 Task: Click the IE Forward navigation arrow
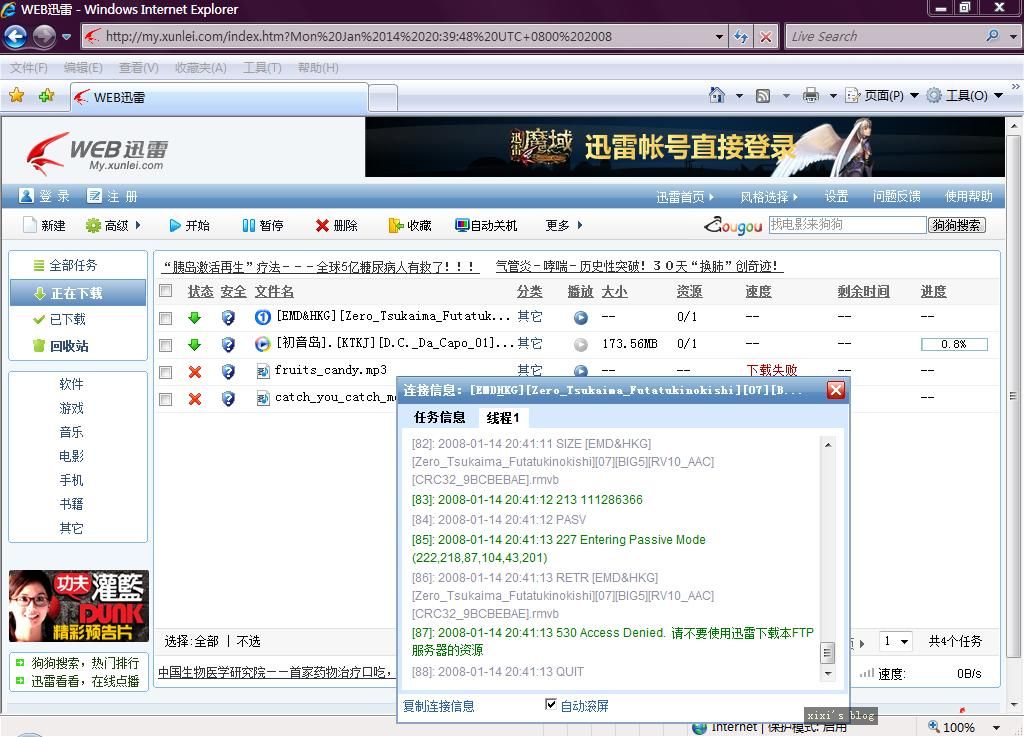[x=44, y=37]
